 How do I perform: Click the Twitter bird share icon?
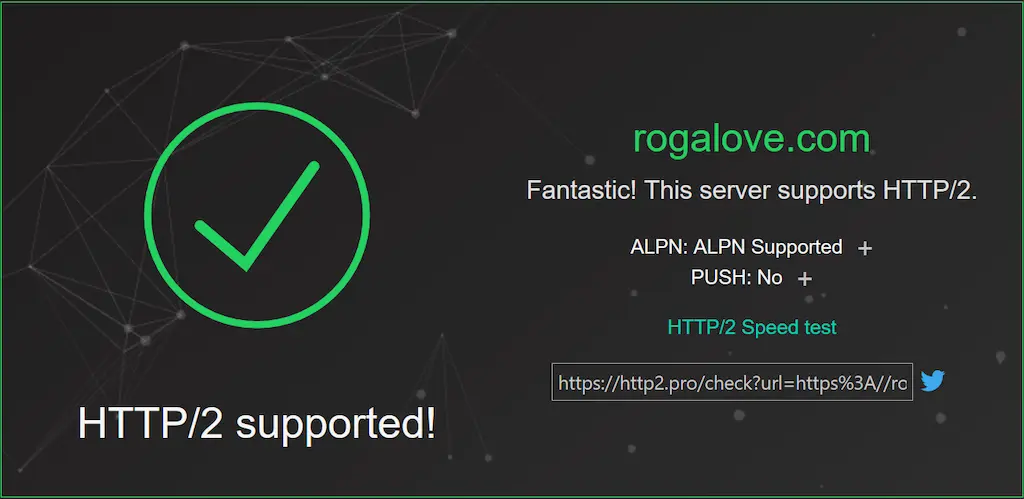[933, 381]
